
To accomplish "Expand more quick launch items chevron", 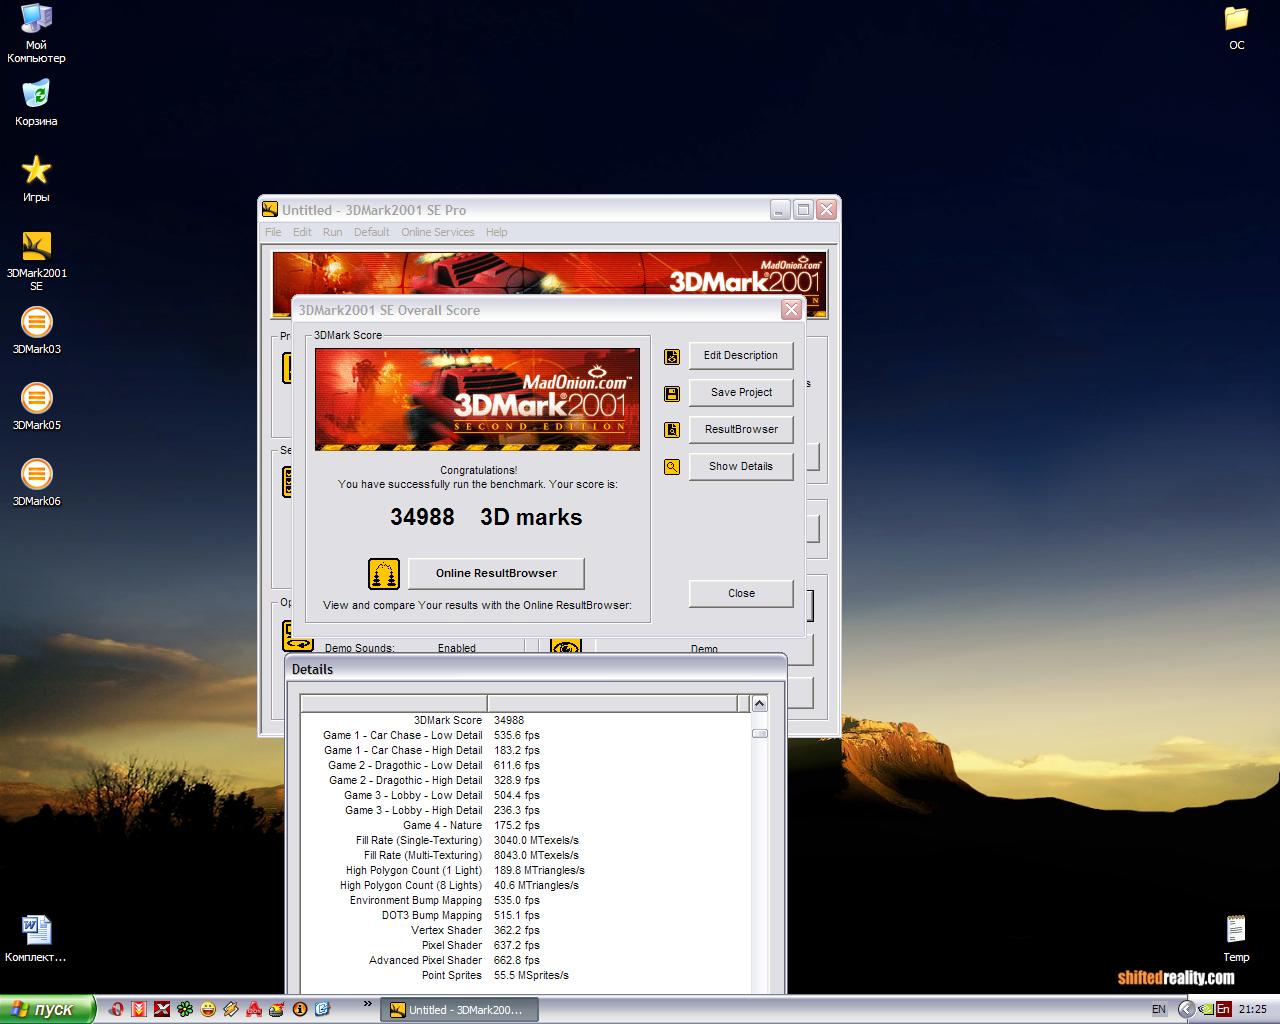I will point(367,1004).
